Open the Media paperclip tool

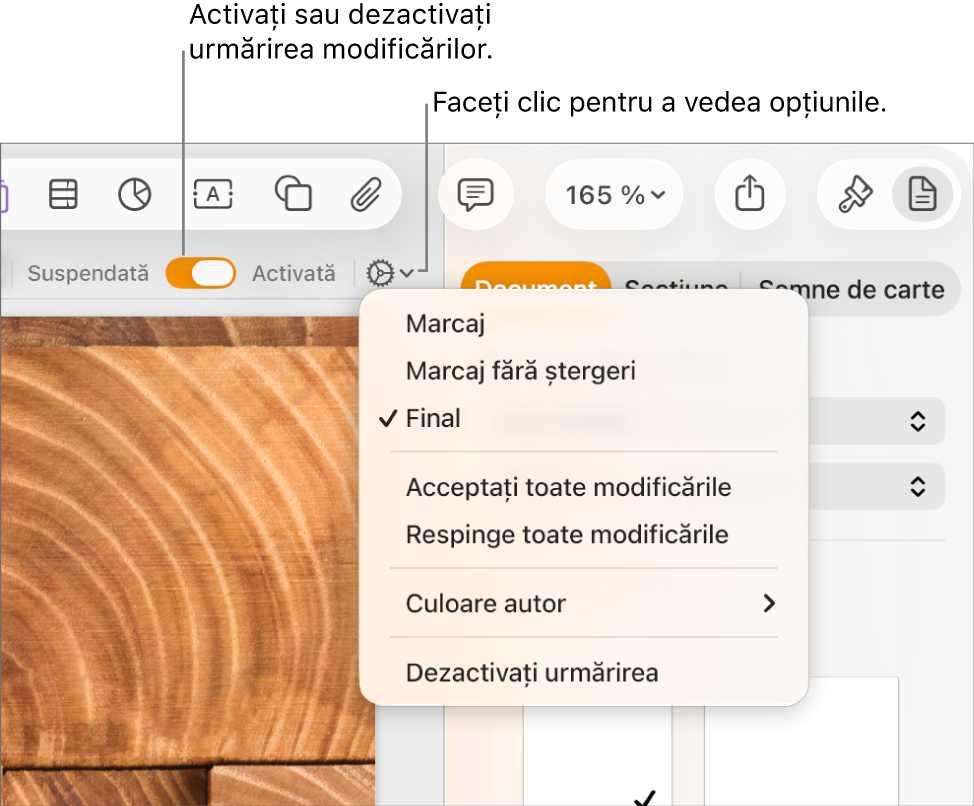[x=366, y=194]
